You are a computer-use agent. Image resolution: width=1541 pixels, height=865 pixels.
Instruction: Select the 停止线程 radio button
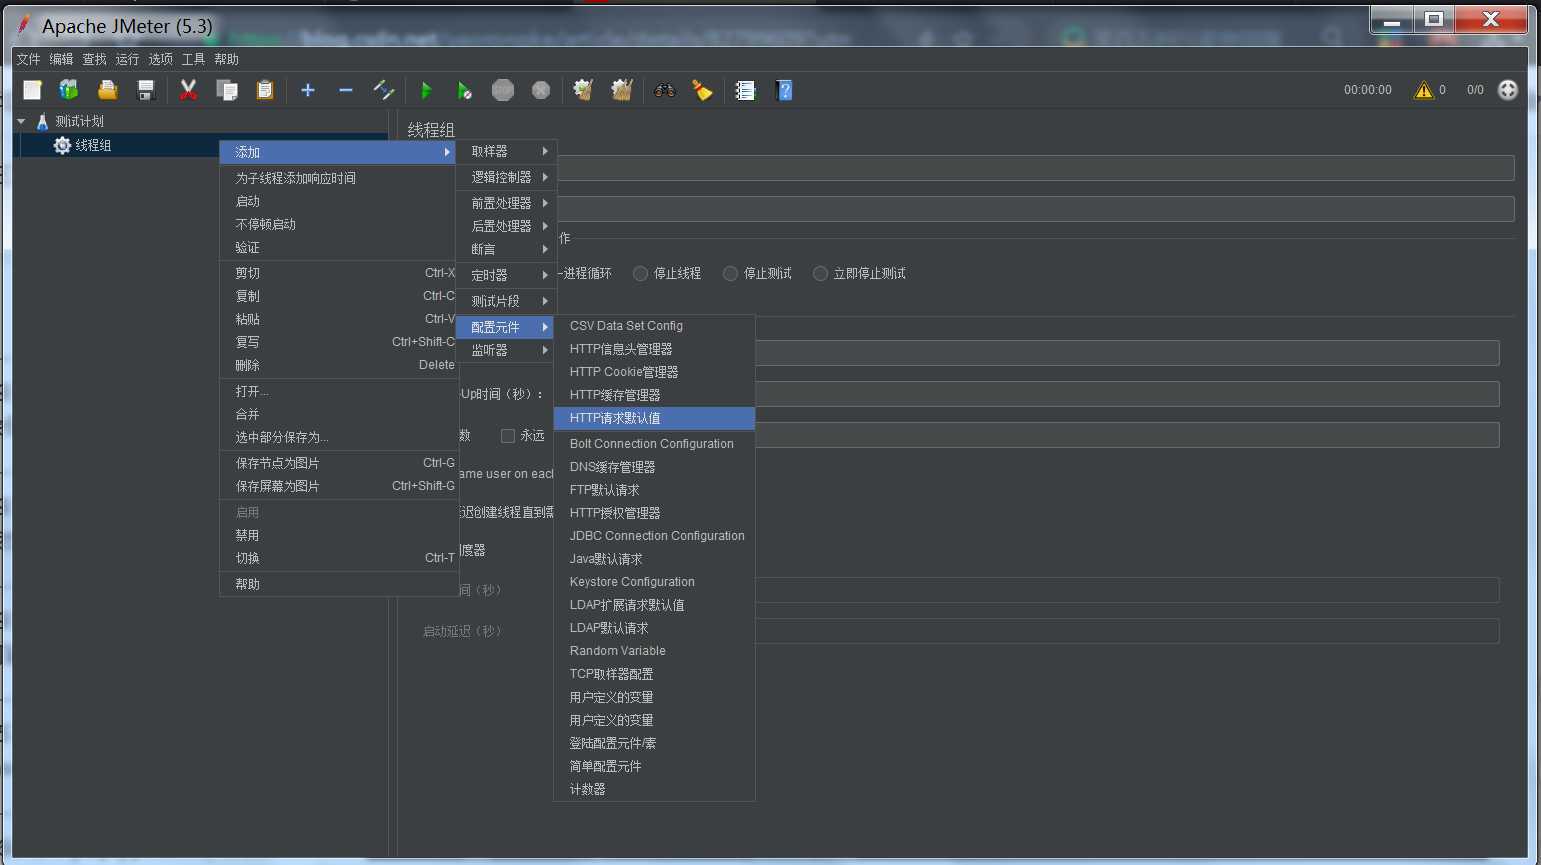(641, 273)
